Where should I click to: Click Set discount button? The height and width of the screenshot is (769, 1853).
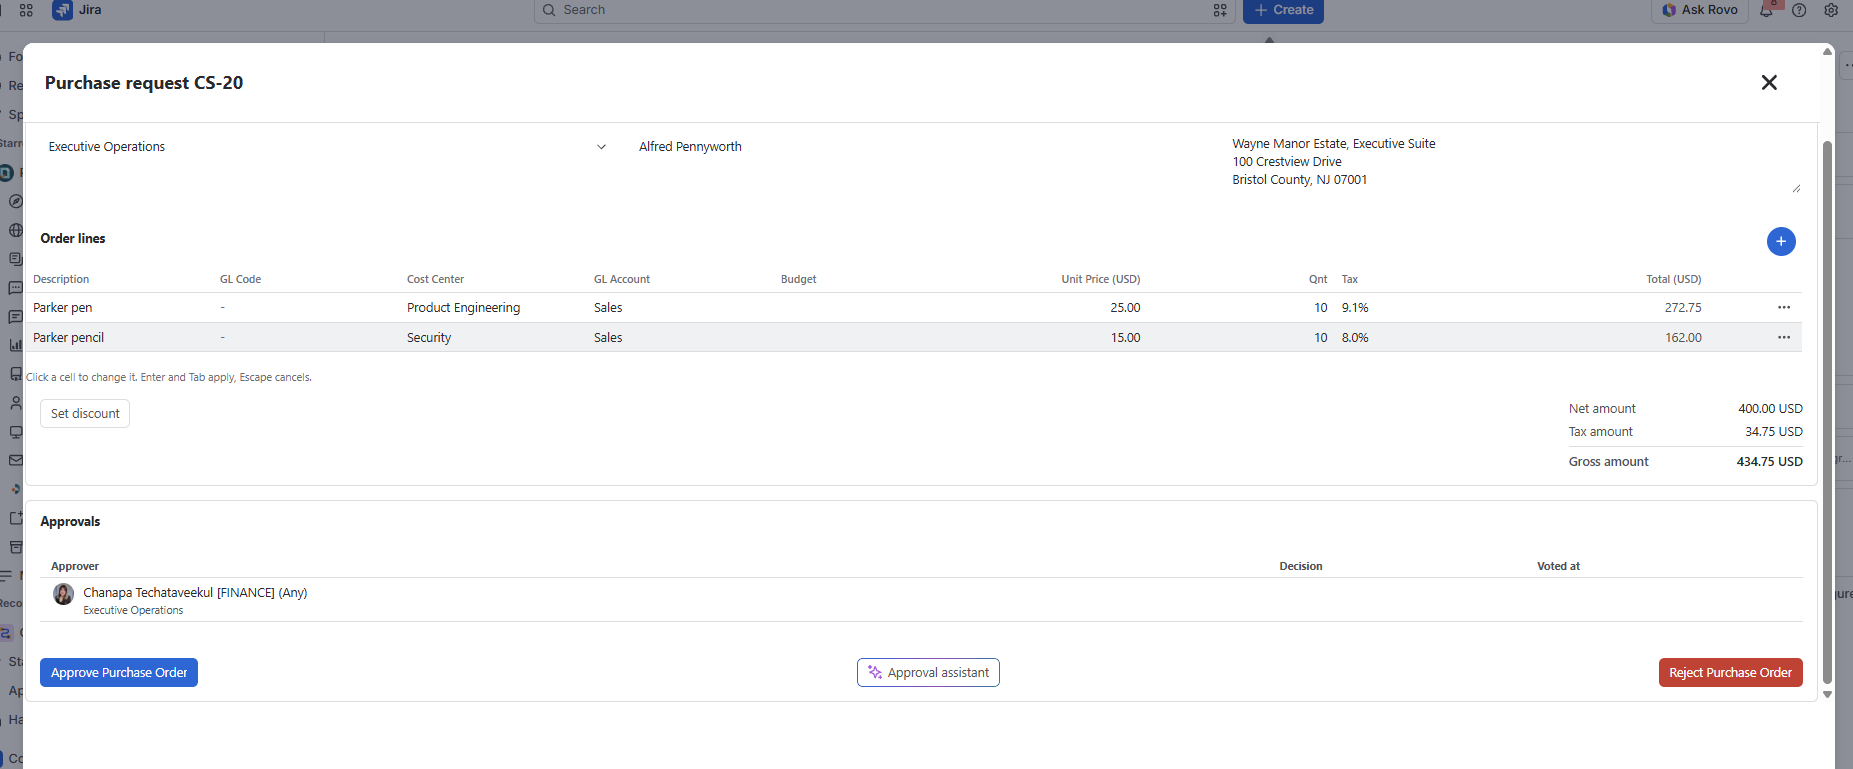[85, 414]
